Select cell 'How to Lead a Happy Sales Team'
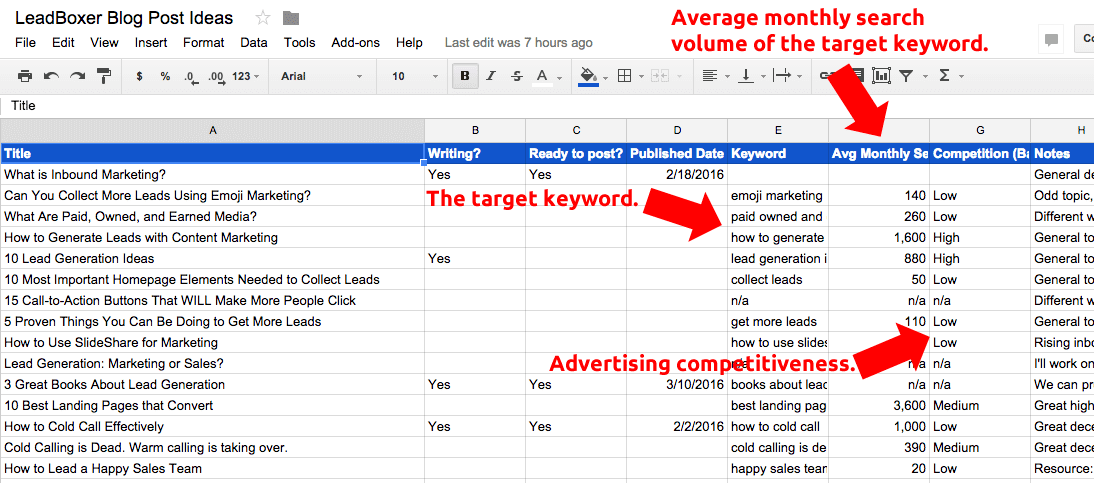 [212, 468]
